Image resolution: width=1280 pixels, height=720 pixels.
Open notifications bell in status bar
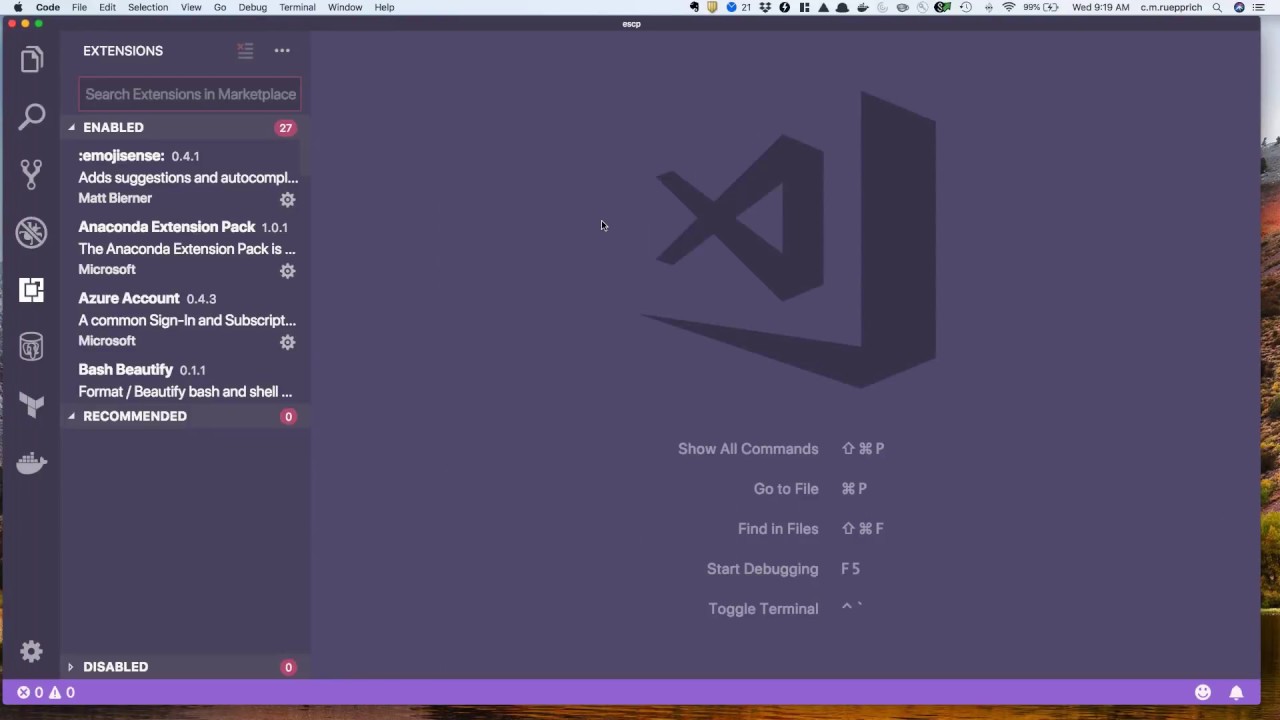click(1236, 692)
